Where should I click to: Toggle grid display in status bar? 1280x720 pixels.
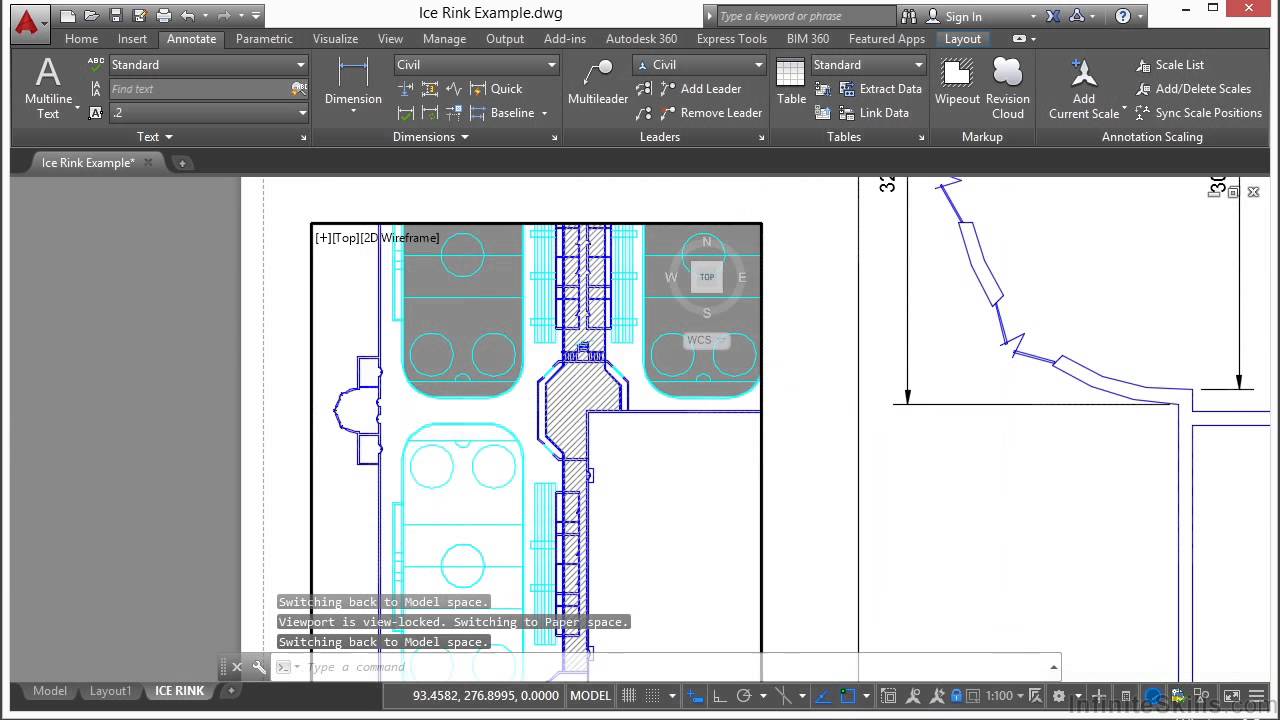[x=630, y=696]
